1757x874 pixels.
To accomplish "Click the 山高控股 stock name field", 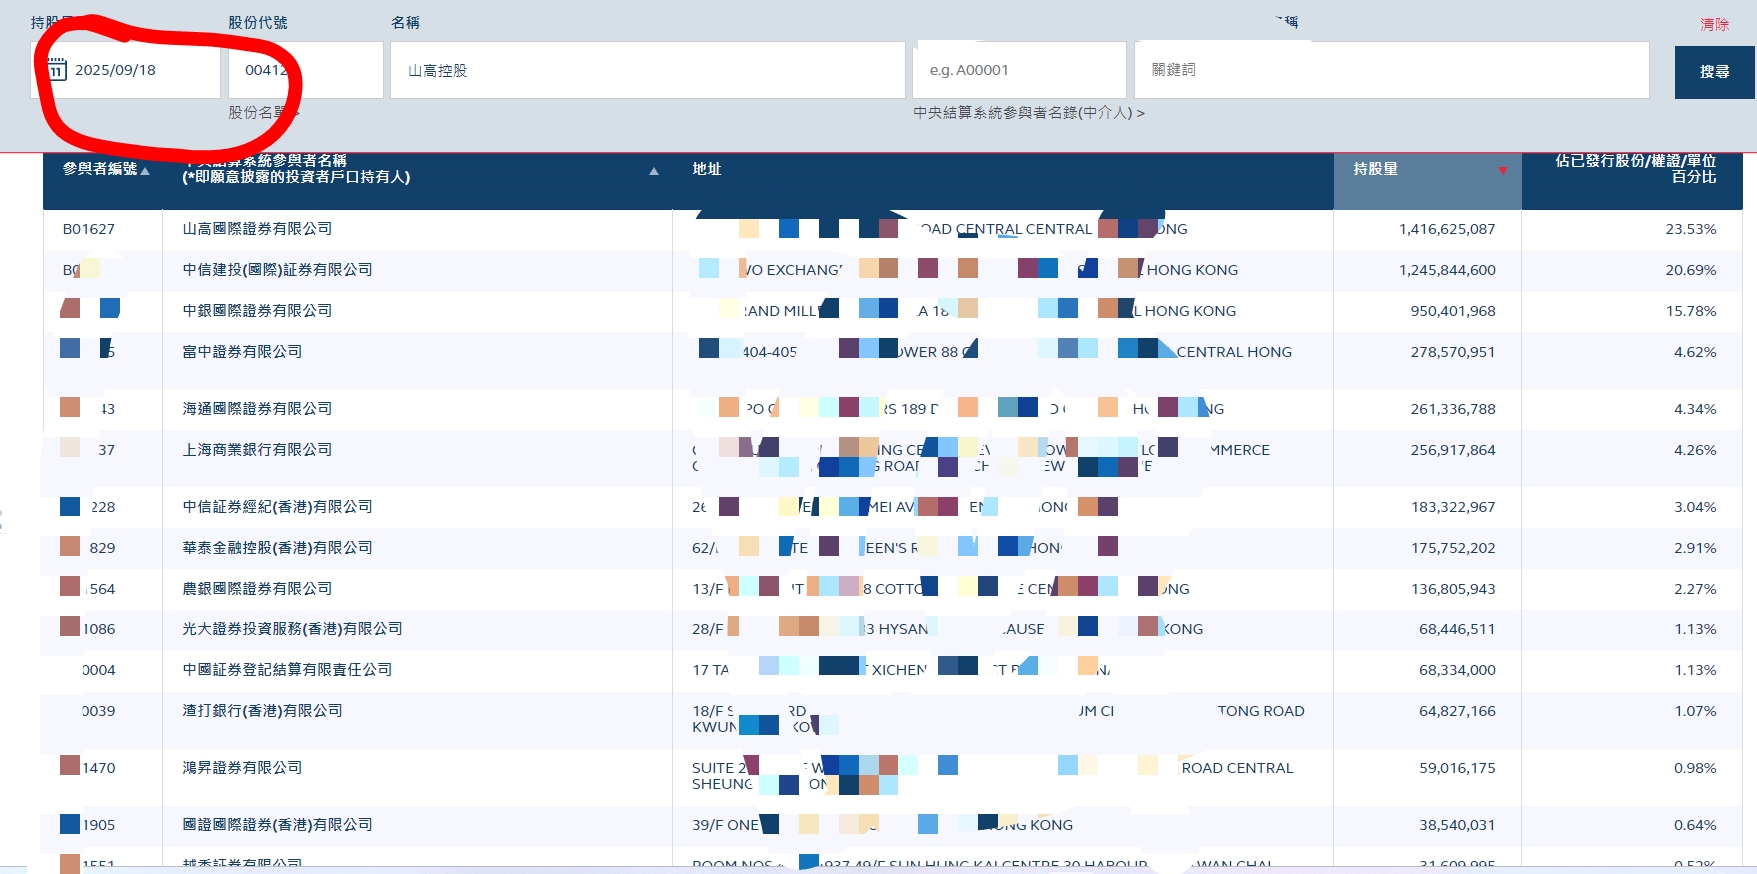I will (x=648, y=70).
